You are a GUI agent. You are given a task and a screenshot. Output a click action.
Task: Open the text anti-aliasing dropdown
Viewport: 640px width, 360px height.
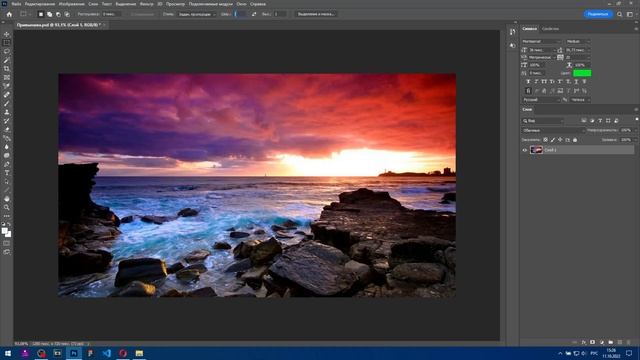pos(580,100)
